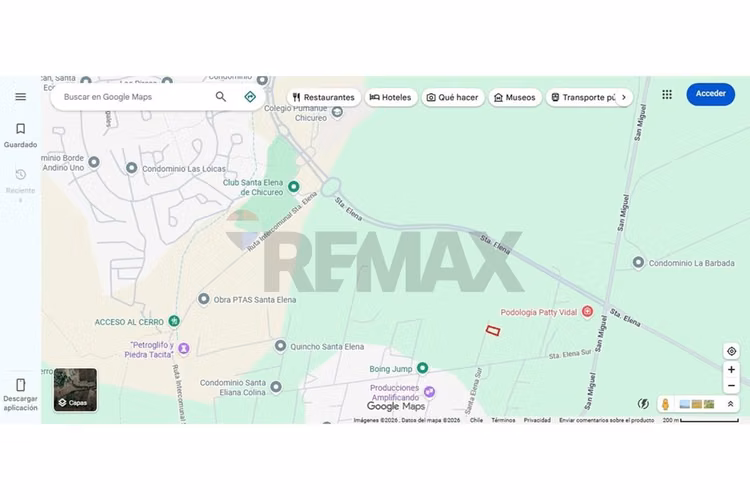
Task: Select ACCESO AL CERRO marker
Action: tap(174, 321)
